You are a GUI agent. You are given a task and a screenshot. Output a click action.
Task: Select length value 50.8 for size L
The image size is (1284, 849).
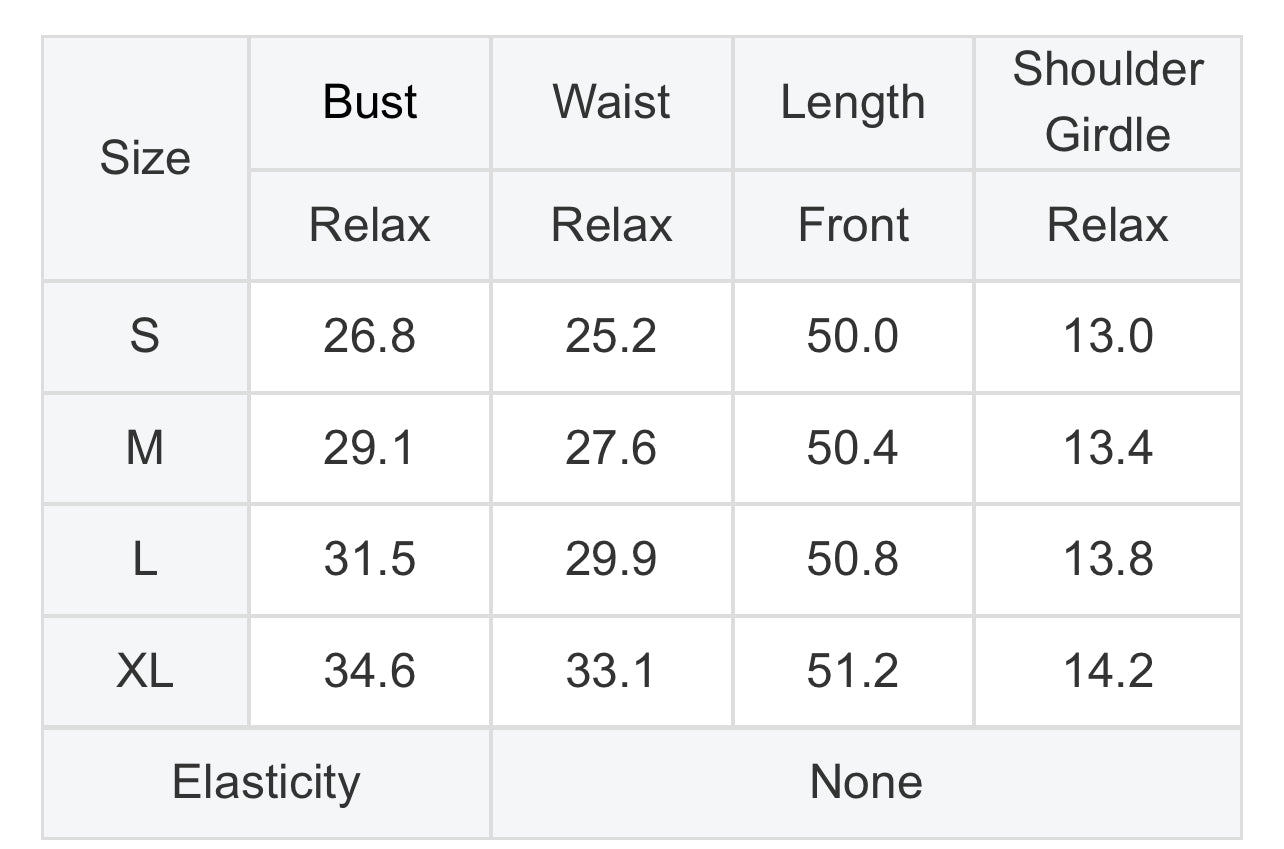click(853, 559)
